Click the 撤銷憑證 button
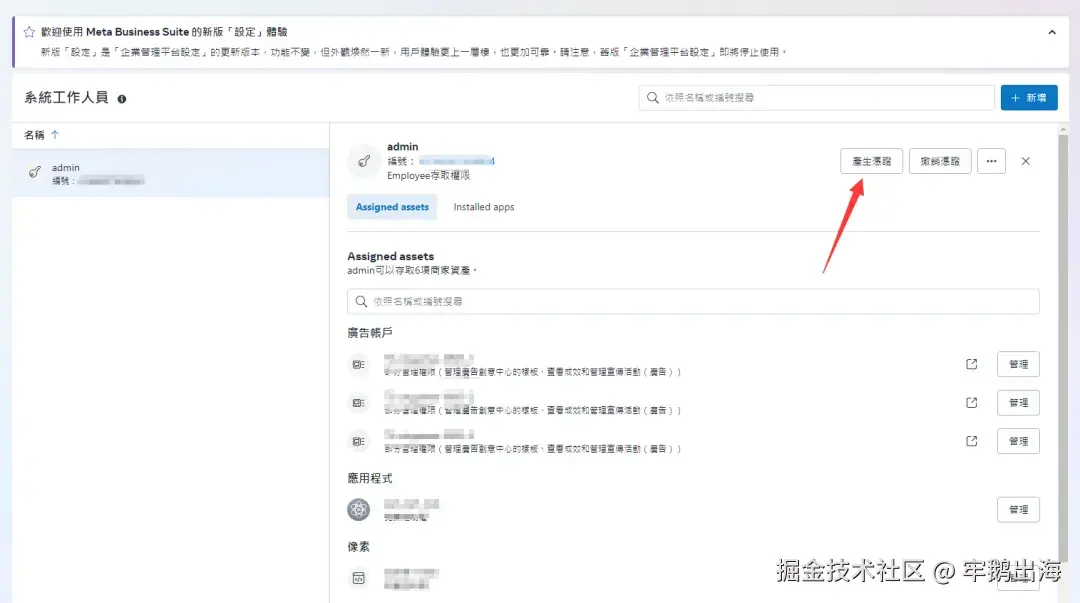 (x=939, y=160)
